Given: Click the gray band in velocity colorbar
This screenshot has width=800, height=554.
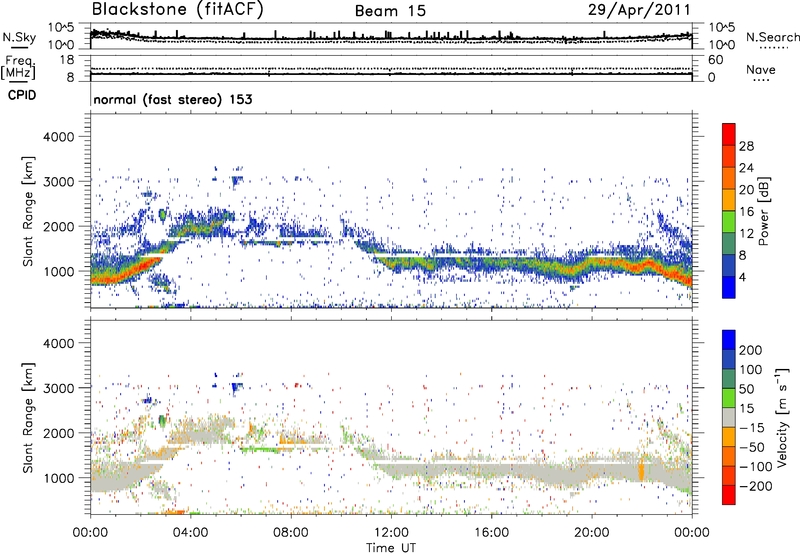Looking at the screenshot, I should [x=729, y=417].
